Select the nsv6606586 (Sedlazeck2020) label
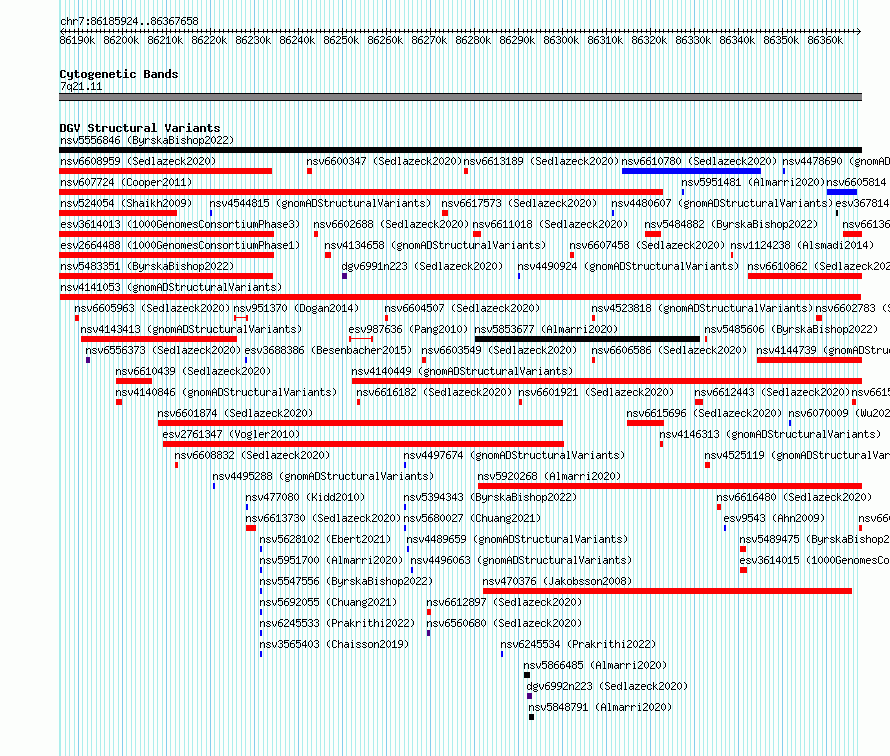890x756 pixels. click(x=669, y=350)
